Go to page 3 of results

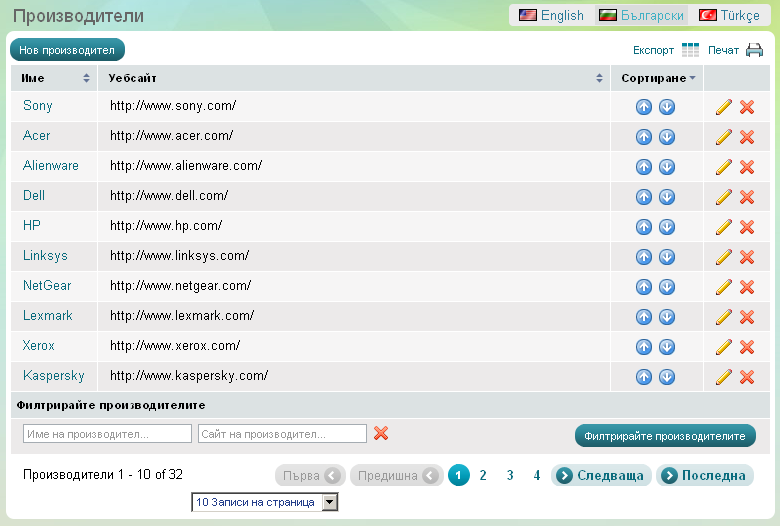(x=510, y=476)
